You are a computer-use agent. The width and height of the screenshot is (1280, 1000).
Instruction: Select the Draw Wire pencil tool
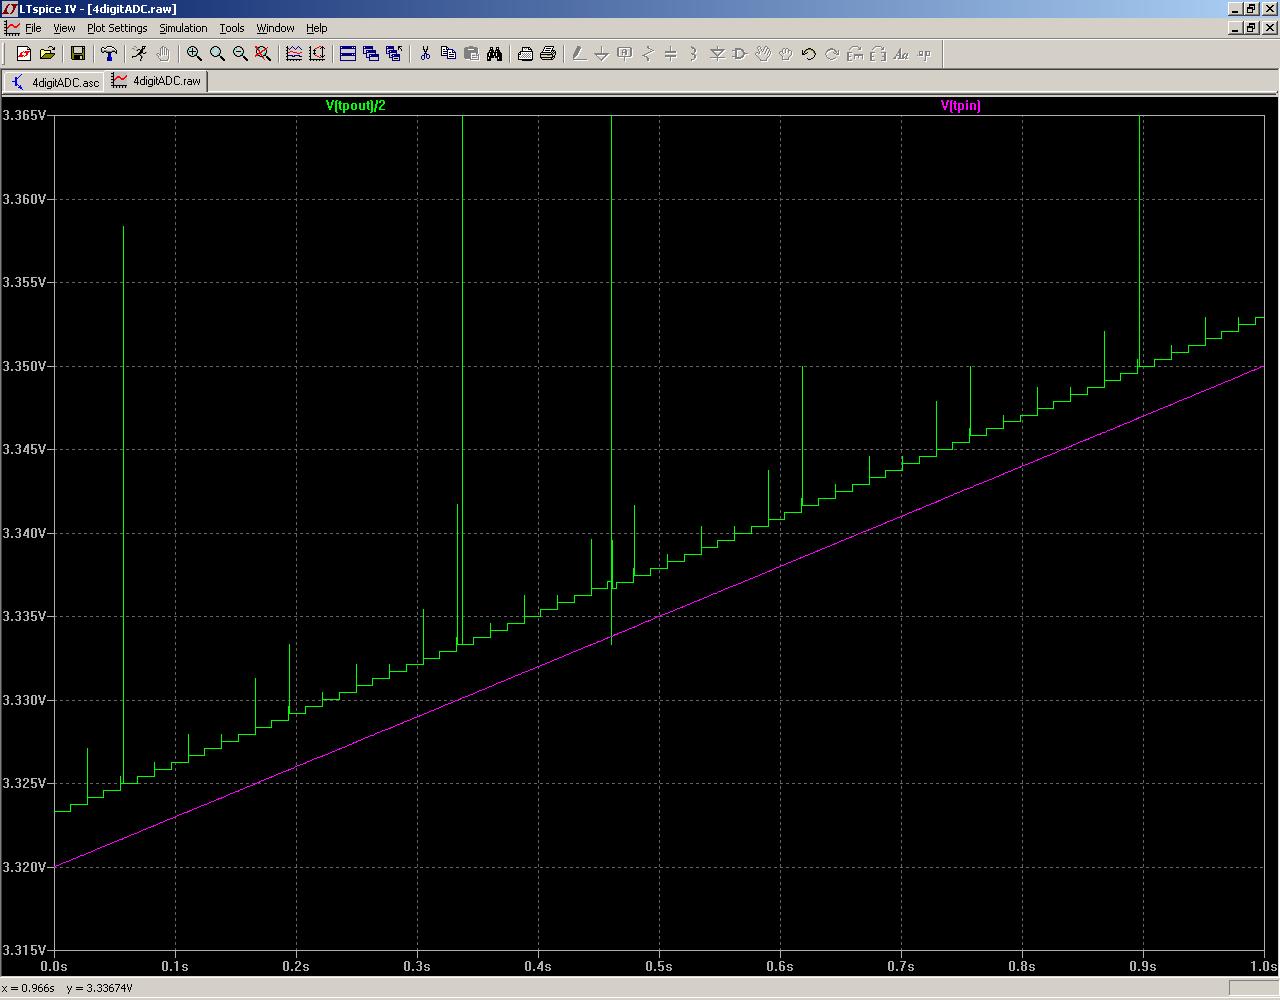pos(579,54)
